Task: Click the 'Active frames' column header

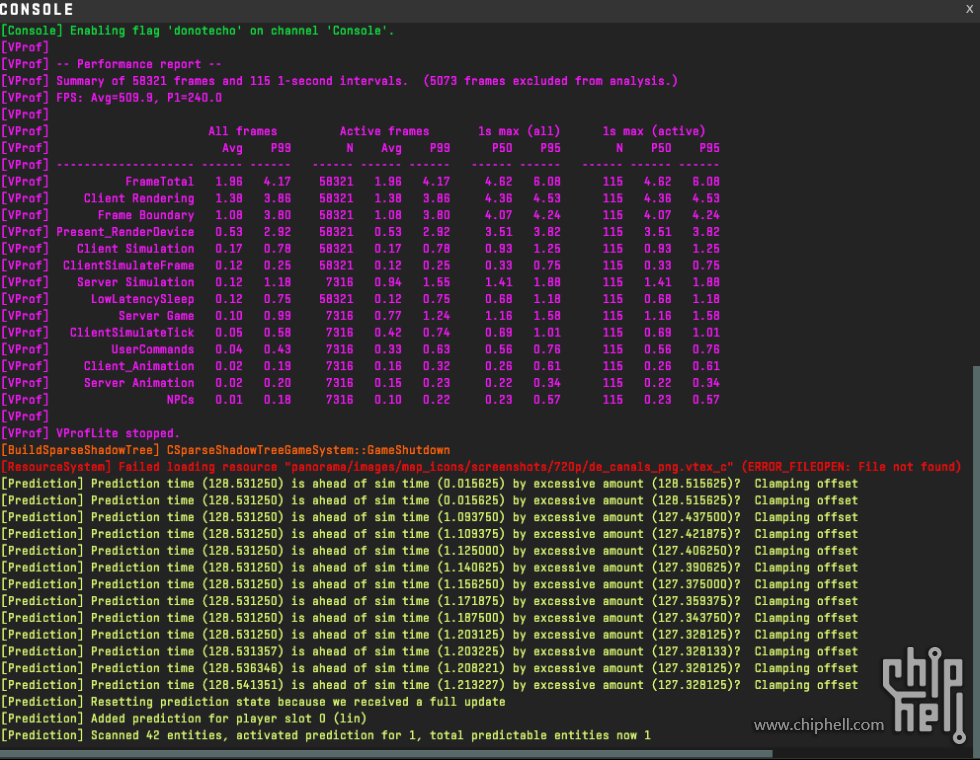Action: [384, 131]
